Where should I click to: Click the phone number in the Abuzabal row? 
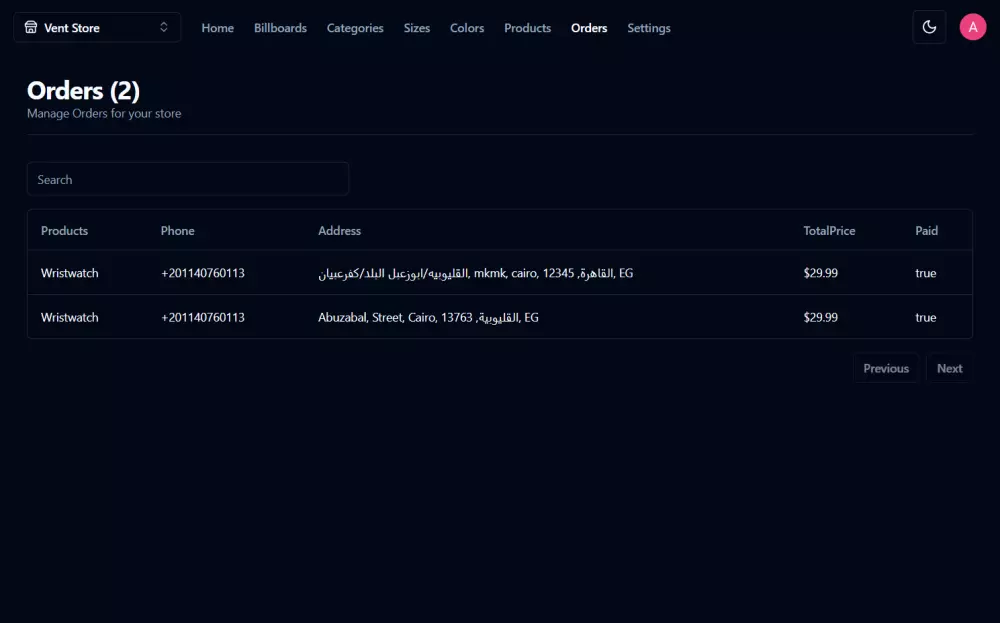pyautogui.click(x=203, y=318)
